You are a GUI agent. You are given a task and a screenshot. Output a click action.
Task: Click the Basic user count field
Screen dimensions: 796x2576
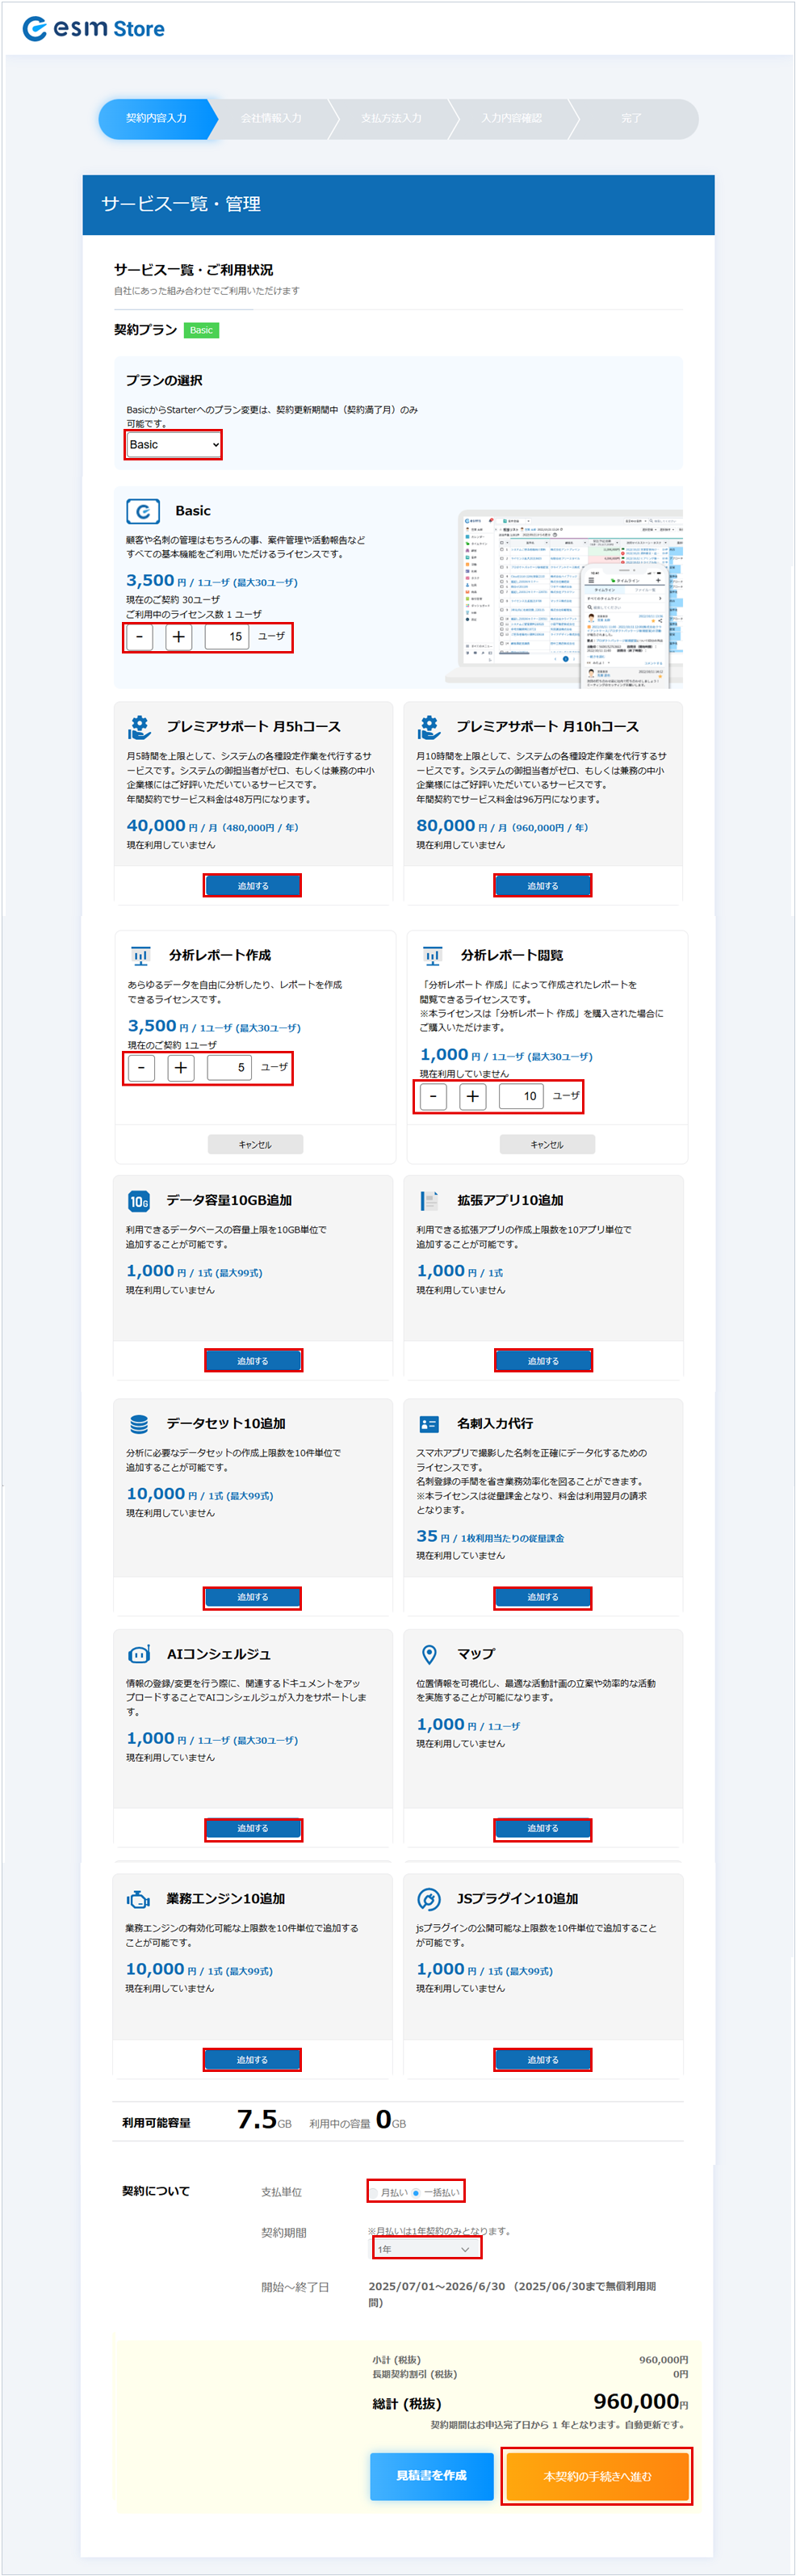click(x=227, y=637)
